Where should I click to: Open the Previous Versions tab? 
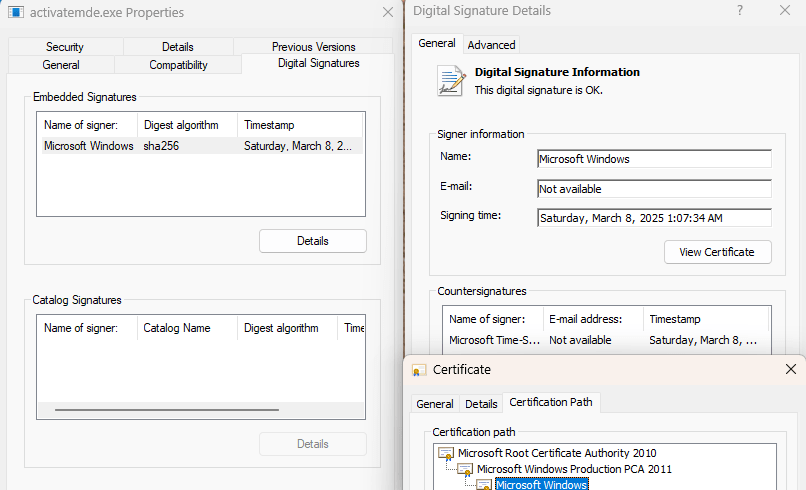(x=314, y=47)
